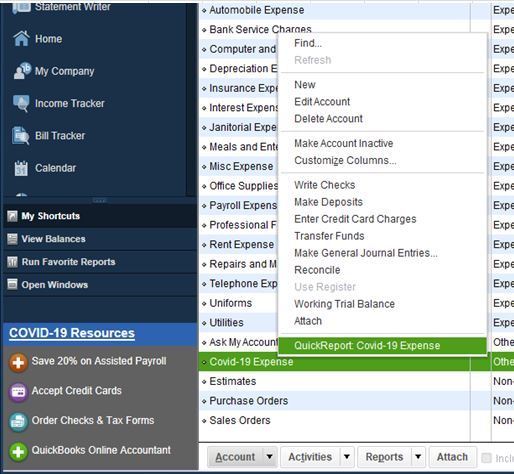Click Save 20% on Assisted Payroll icon

point(18,362)
